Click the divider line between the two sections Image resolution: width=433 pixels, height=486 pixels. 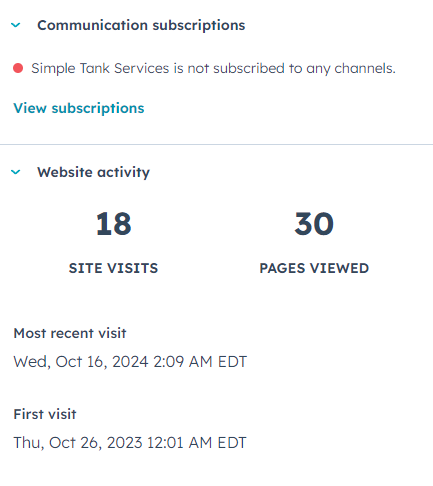tap(216, 145)
